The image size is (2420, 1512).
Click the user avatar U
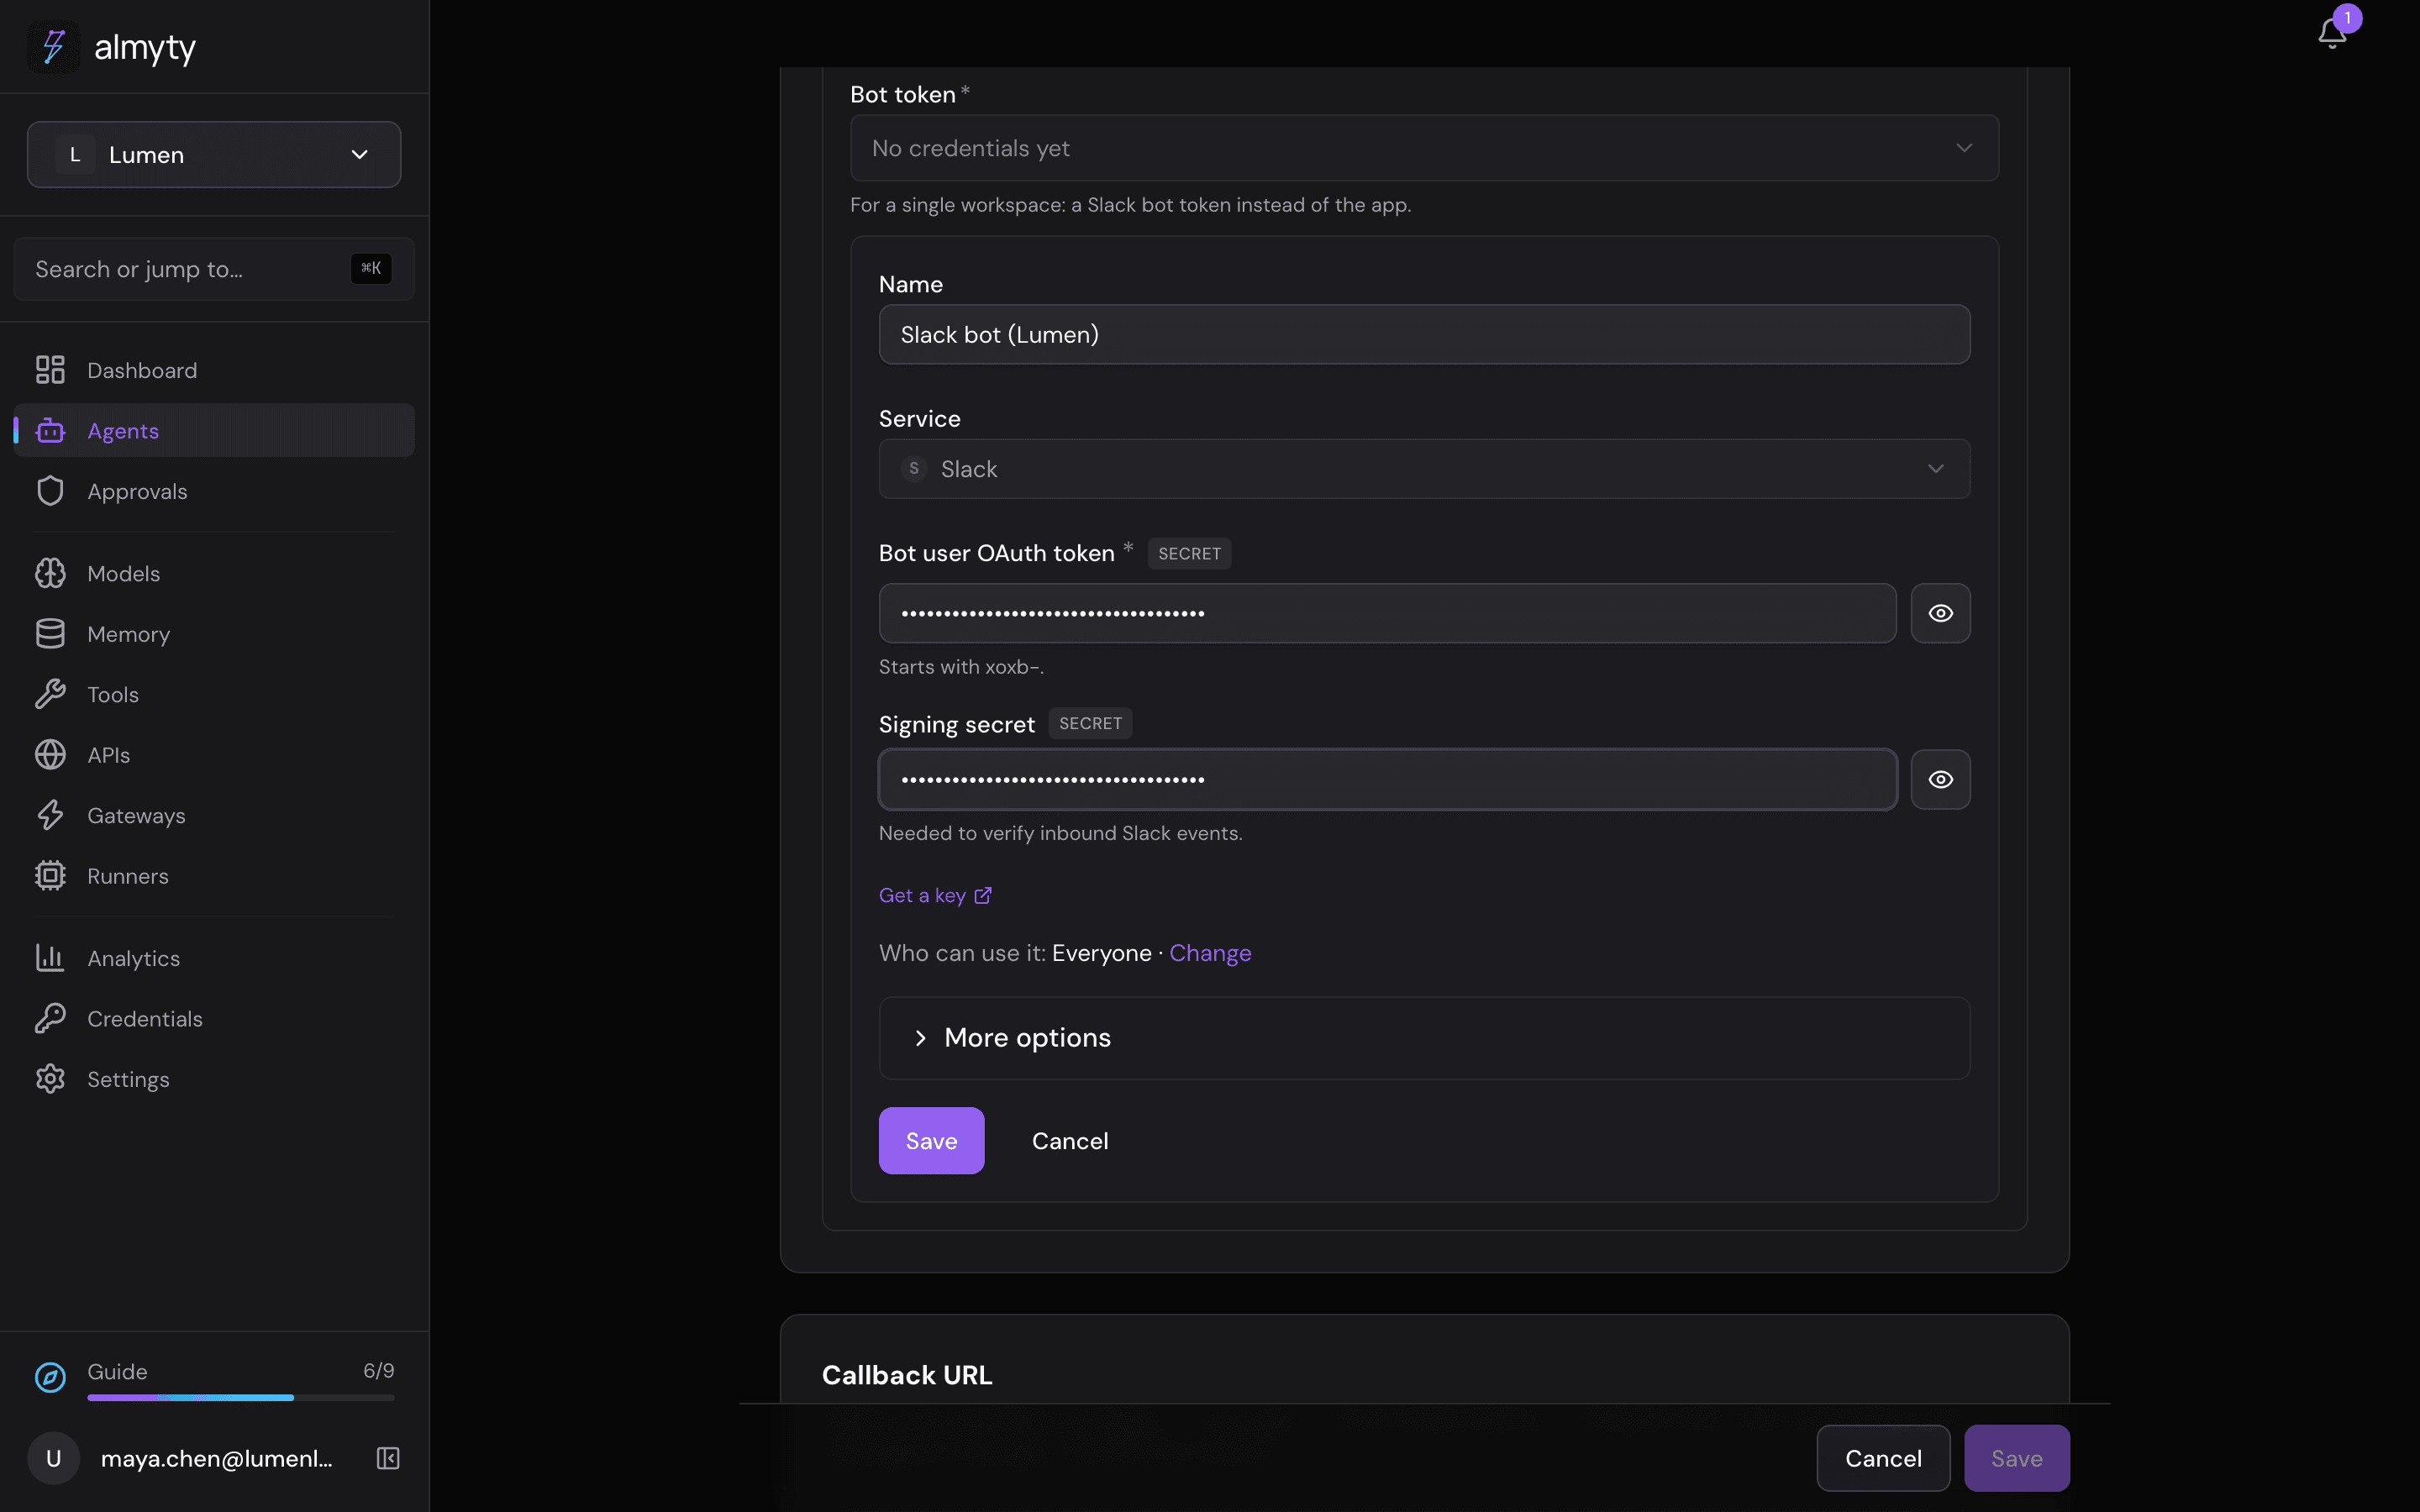pos(53,1458)
